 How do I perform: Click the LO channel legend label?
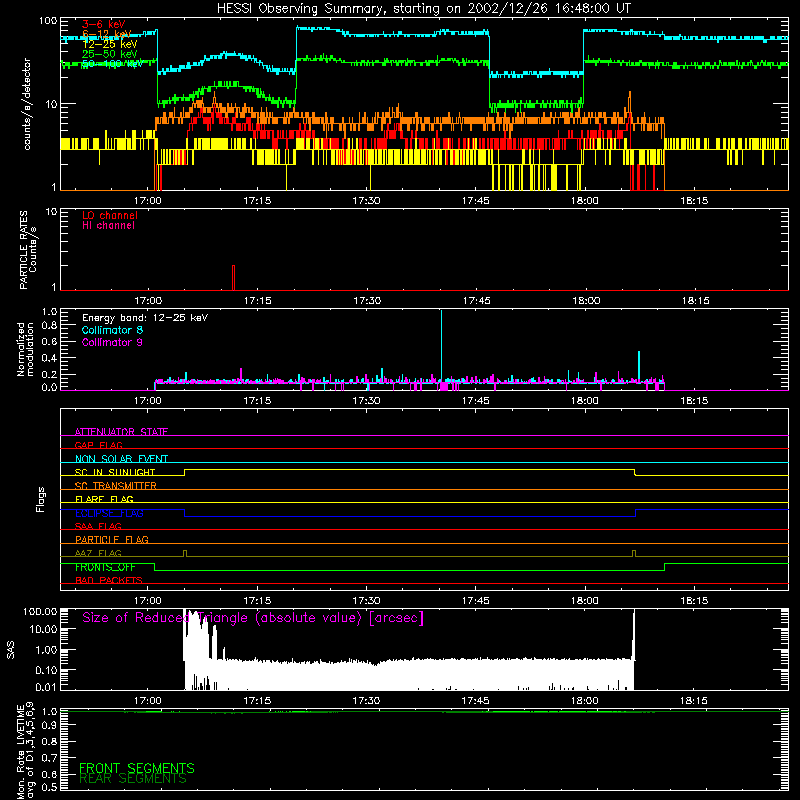110,215
